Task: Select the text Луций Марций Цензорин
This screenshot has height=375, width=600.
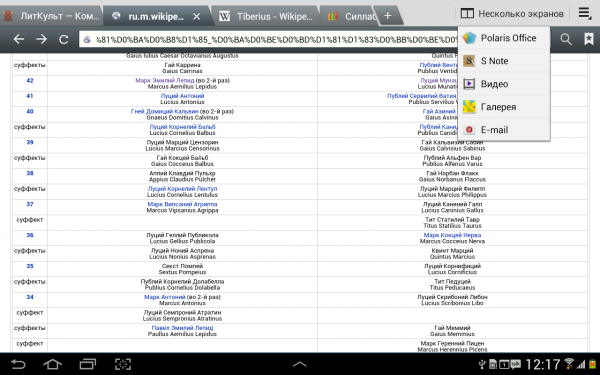Action: [183, 142]
